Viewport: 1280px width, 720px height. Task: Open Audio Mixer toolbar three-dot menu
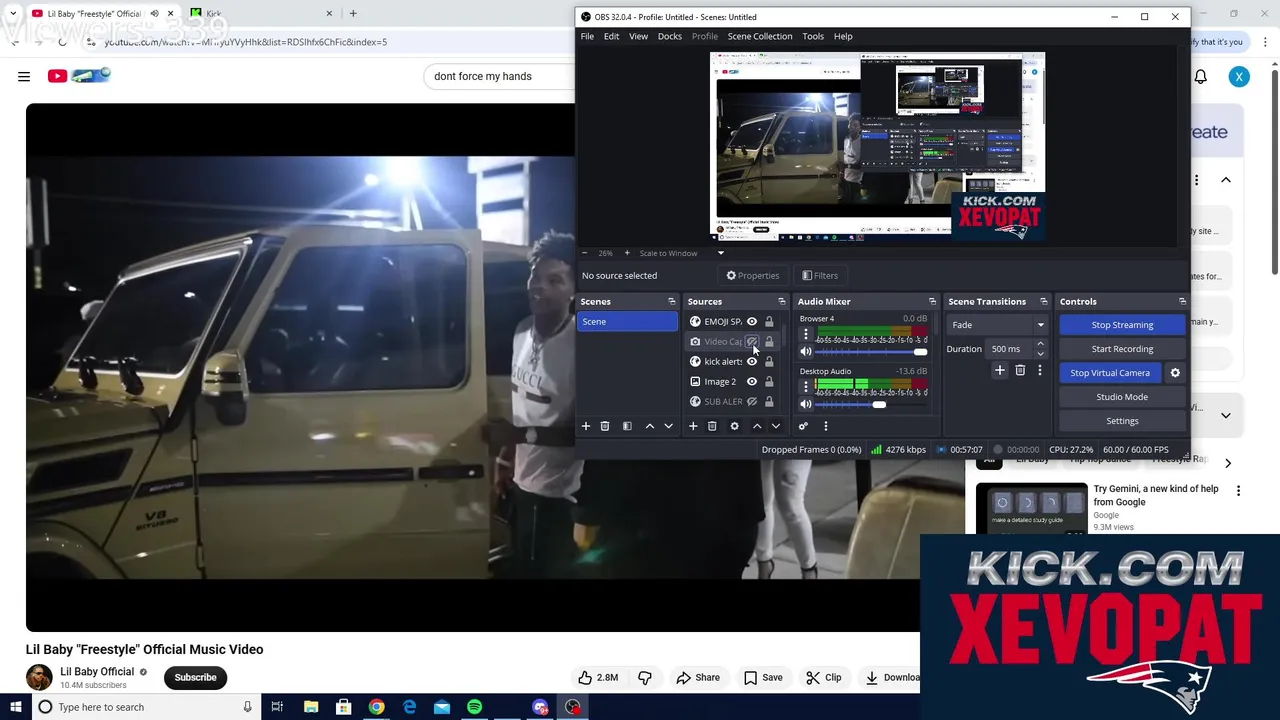(826, 426)
